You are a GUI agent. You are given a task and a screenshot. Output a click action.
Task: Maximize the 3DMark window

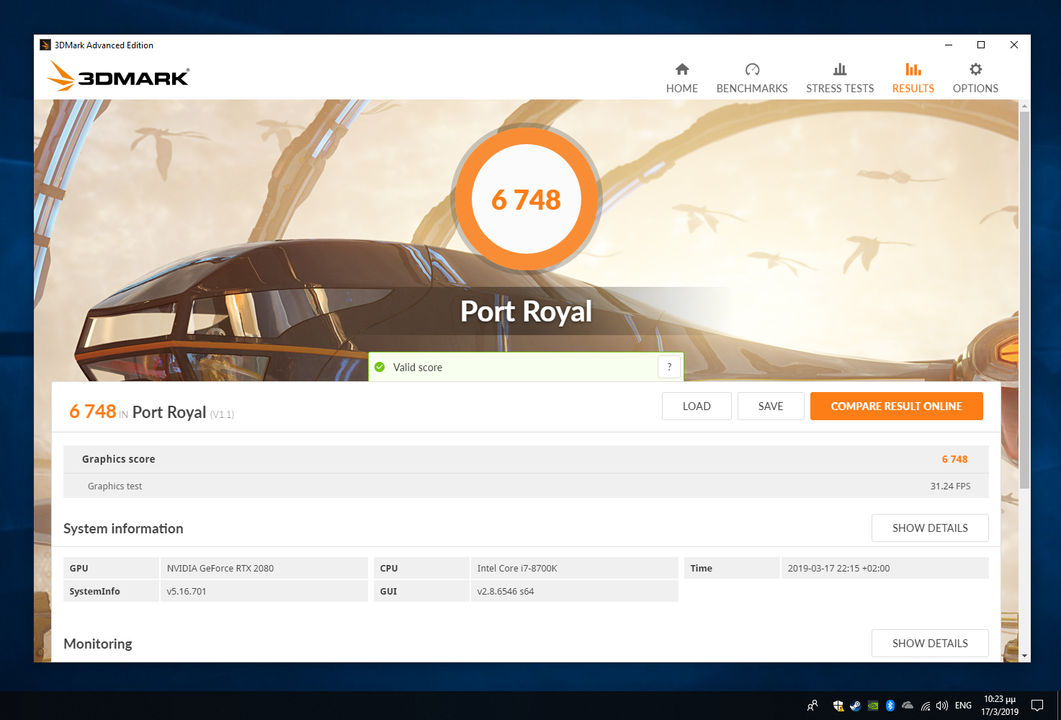980,45
